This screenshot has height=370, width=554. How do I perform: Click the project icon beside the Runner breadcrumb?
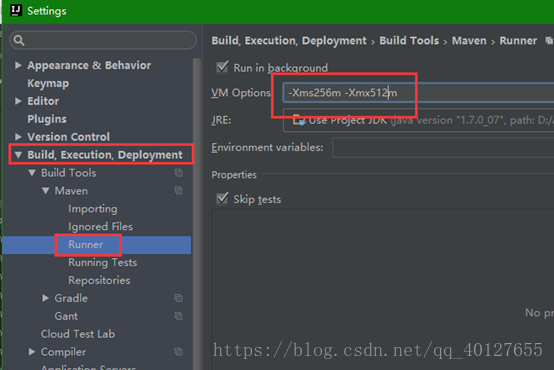click(549, 41)
